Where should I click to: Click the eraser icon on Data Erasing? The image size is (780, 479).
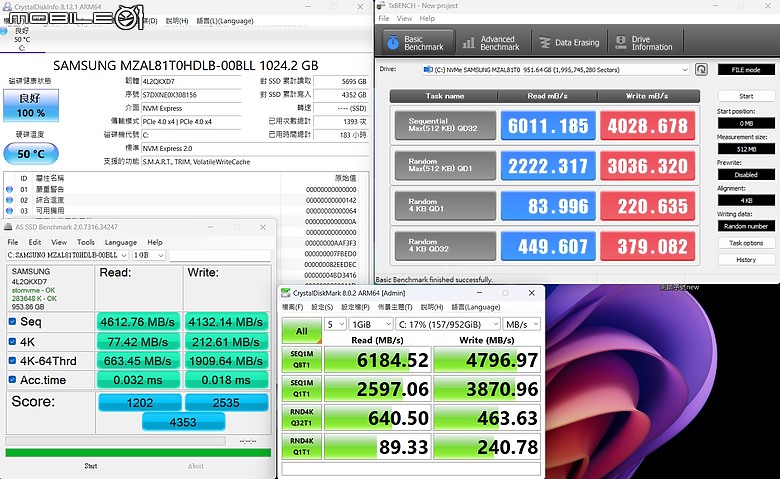[545, 43]
